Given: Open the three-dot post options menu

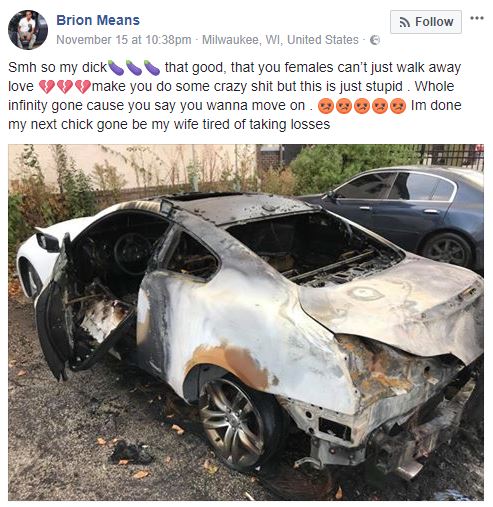Looking at the screenshot, I should click(x=477, y=18).
